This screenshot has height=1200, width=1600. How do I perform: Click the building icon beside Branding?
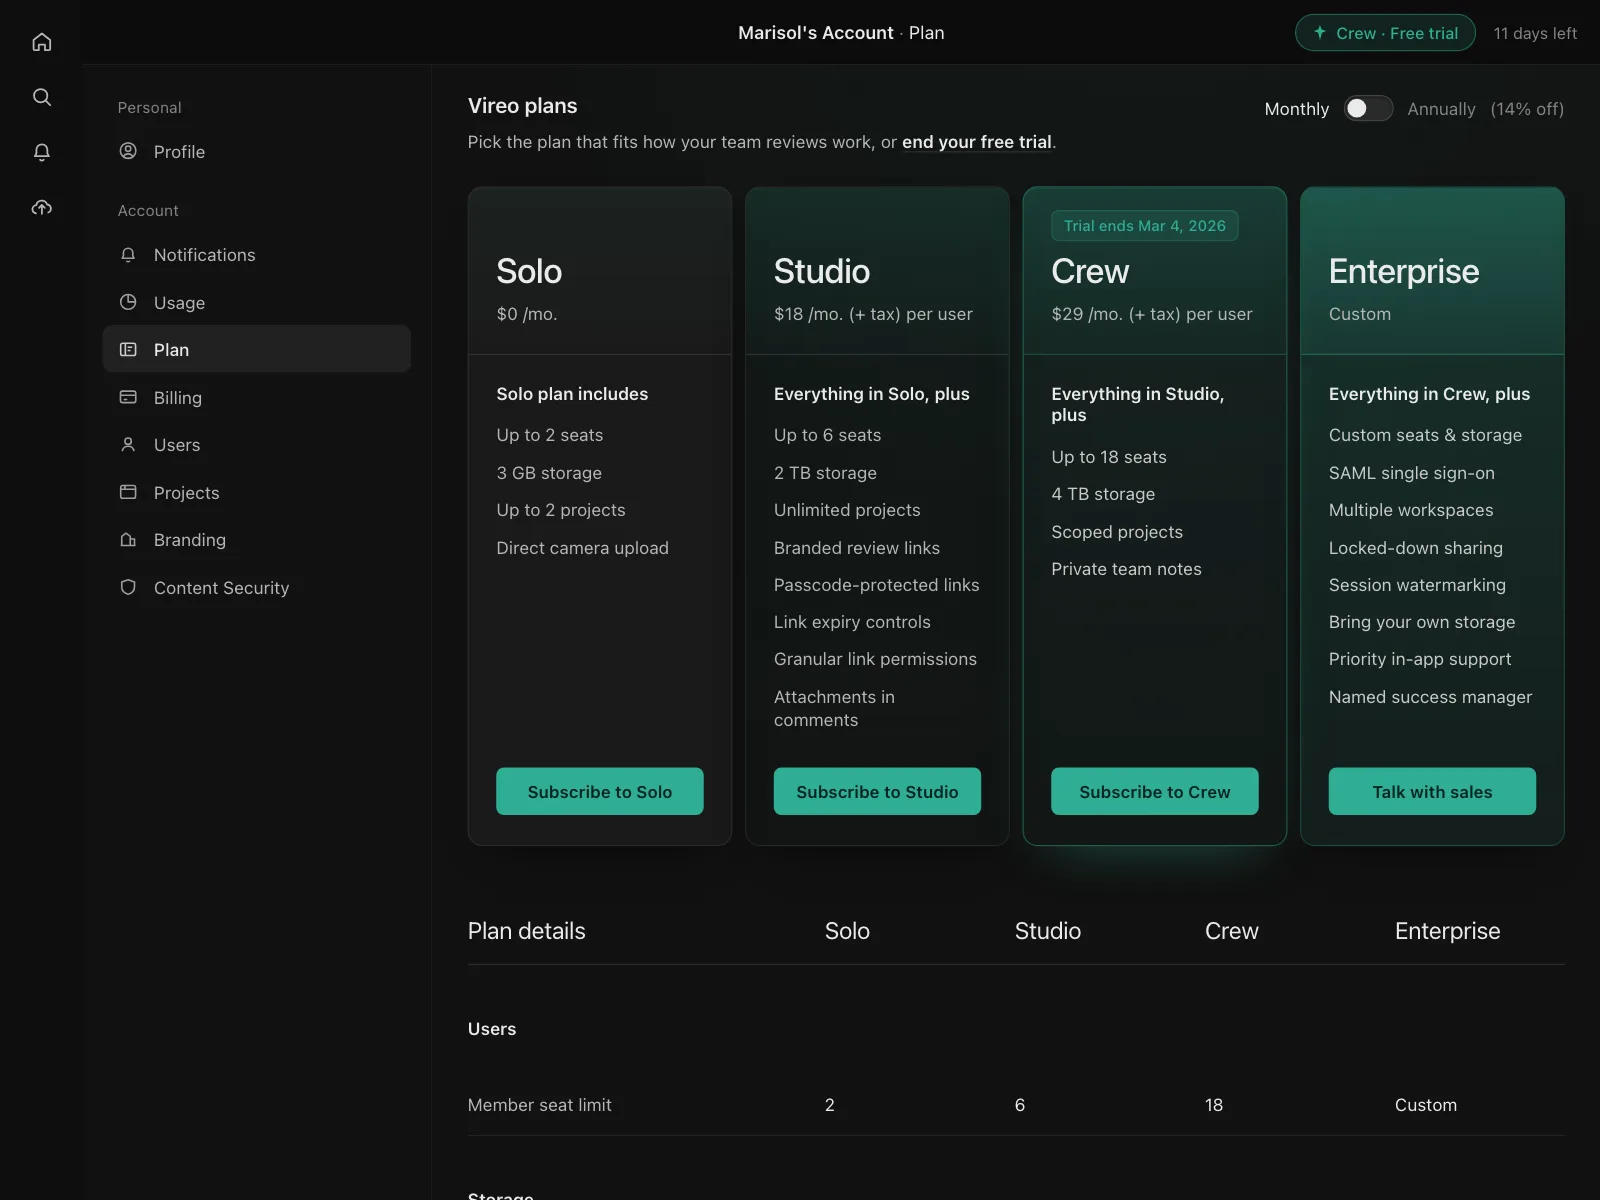coord(128,539)
